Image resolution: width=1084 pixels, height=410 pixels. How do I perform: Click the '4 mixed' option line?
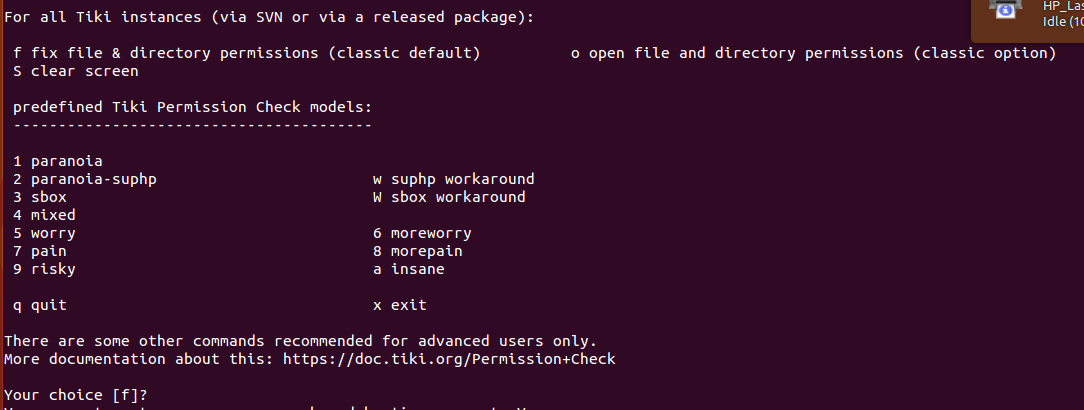point(44,215)
